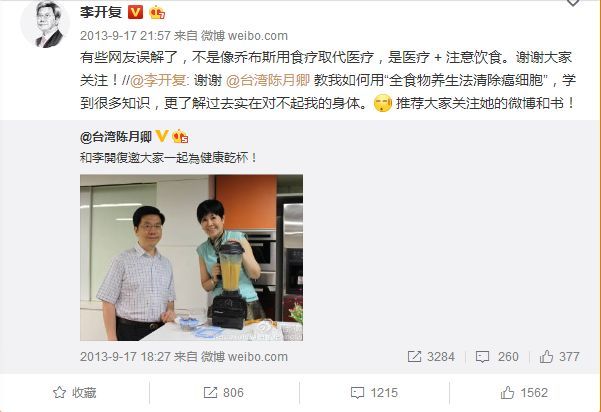This screenshot has height=412, width=601.
Task: Open the comments section showing 1215
Action: [x=374, y=392]
